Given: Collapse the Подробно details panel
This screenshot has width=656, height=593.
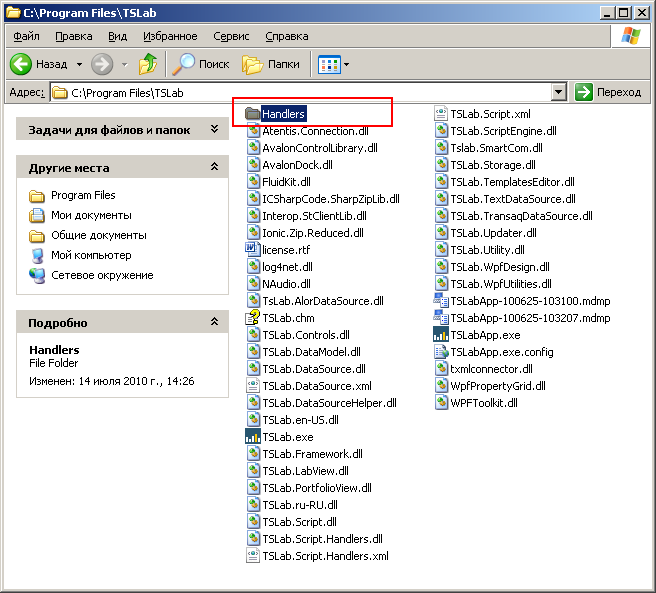Looking at the screenshot, I should click(x=214, y=323).
